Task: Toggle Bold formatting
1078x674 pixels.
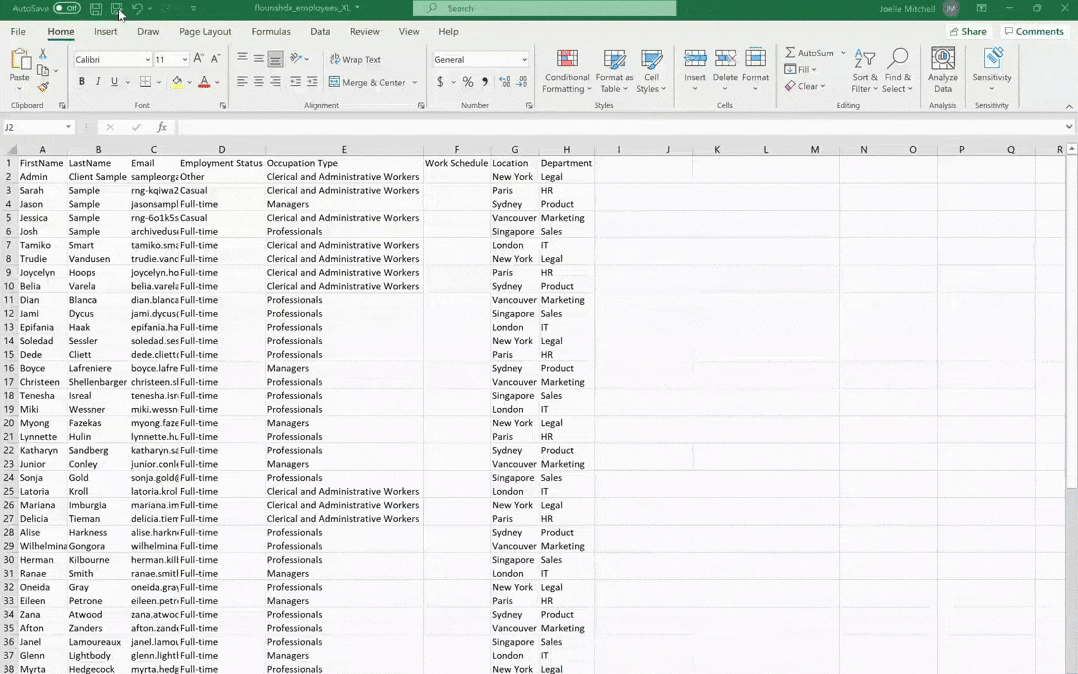Action: (x=81, y=82)
